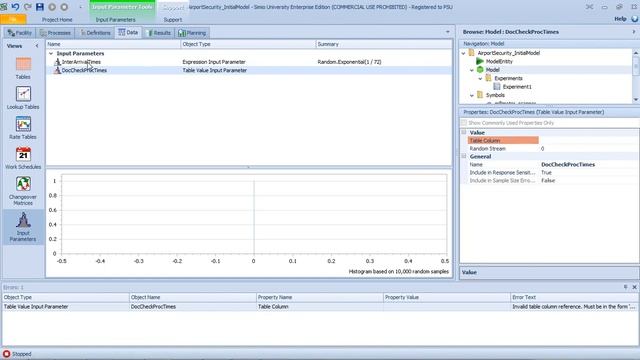Image resolution: width=640 pixels, height=360 pixels.
Task: Select the Data tab
Action: [128, 32]
